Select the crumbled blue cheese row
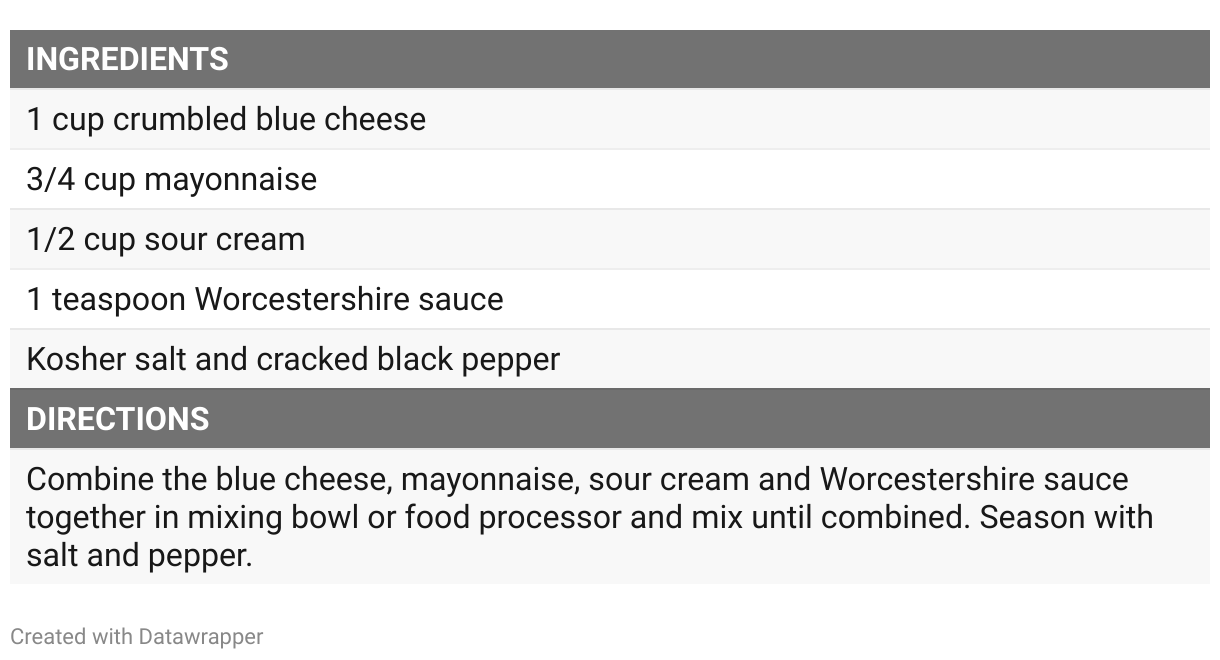 click(x=610, y=119)
